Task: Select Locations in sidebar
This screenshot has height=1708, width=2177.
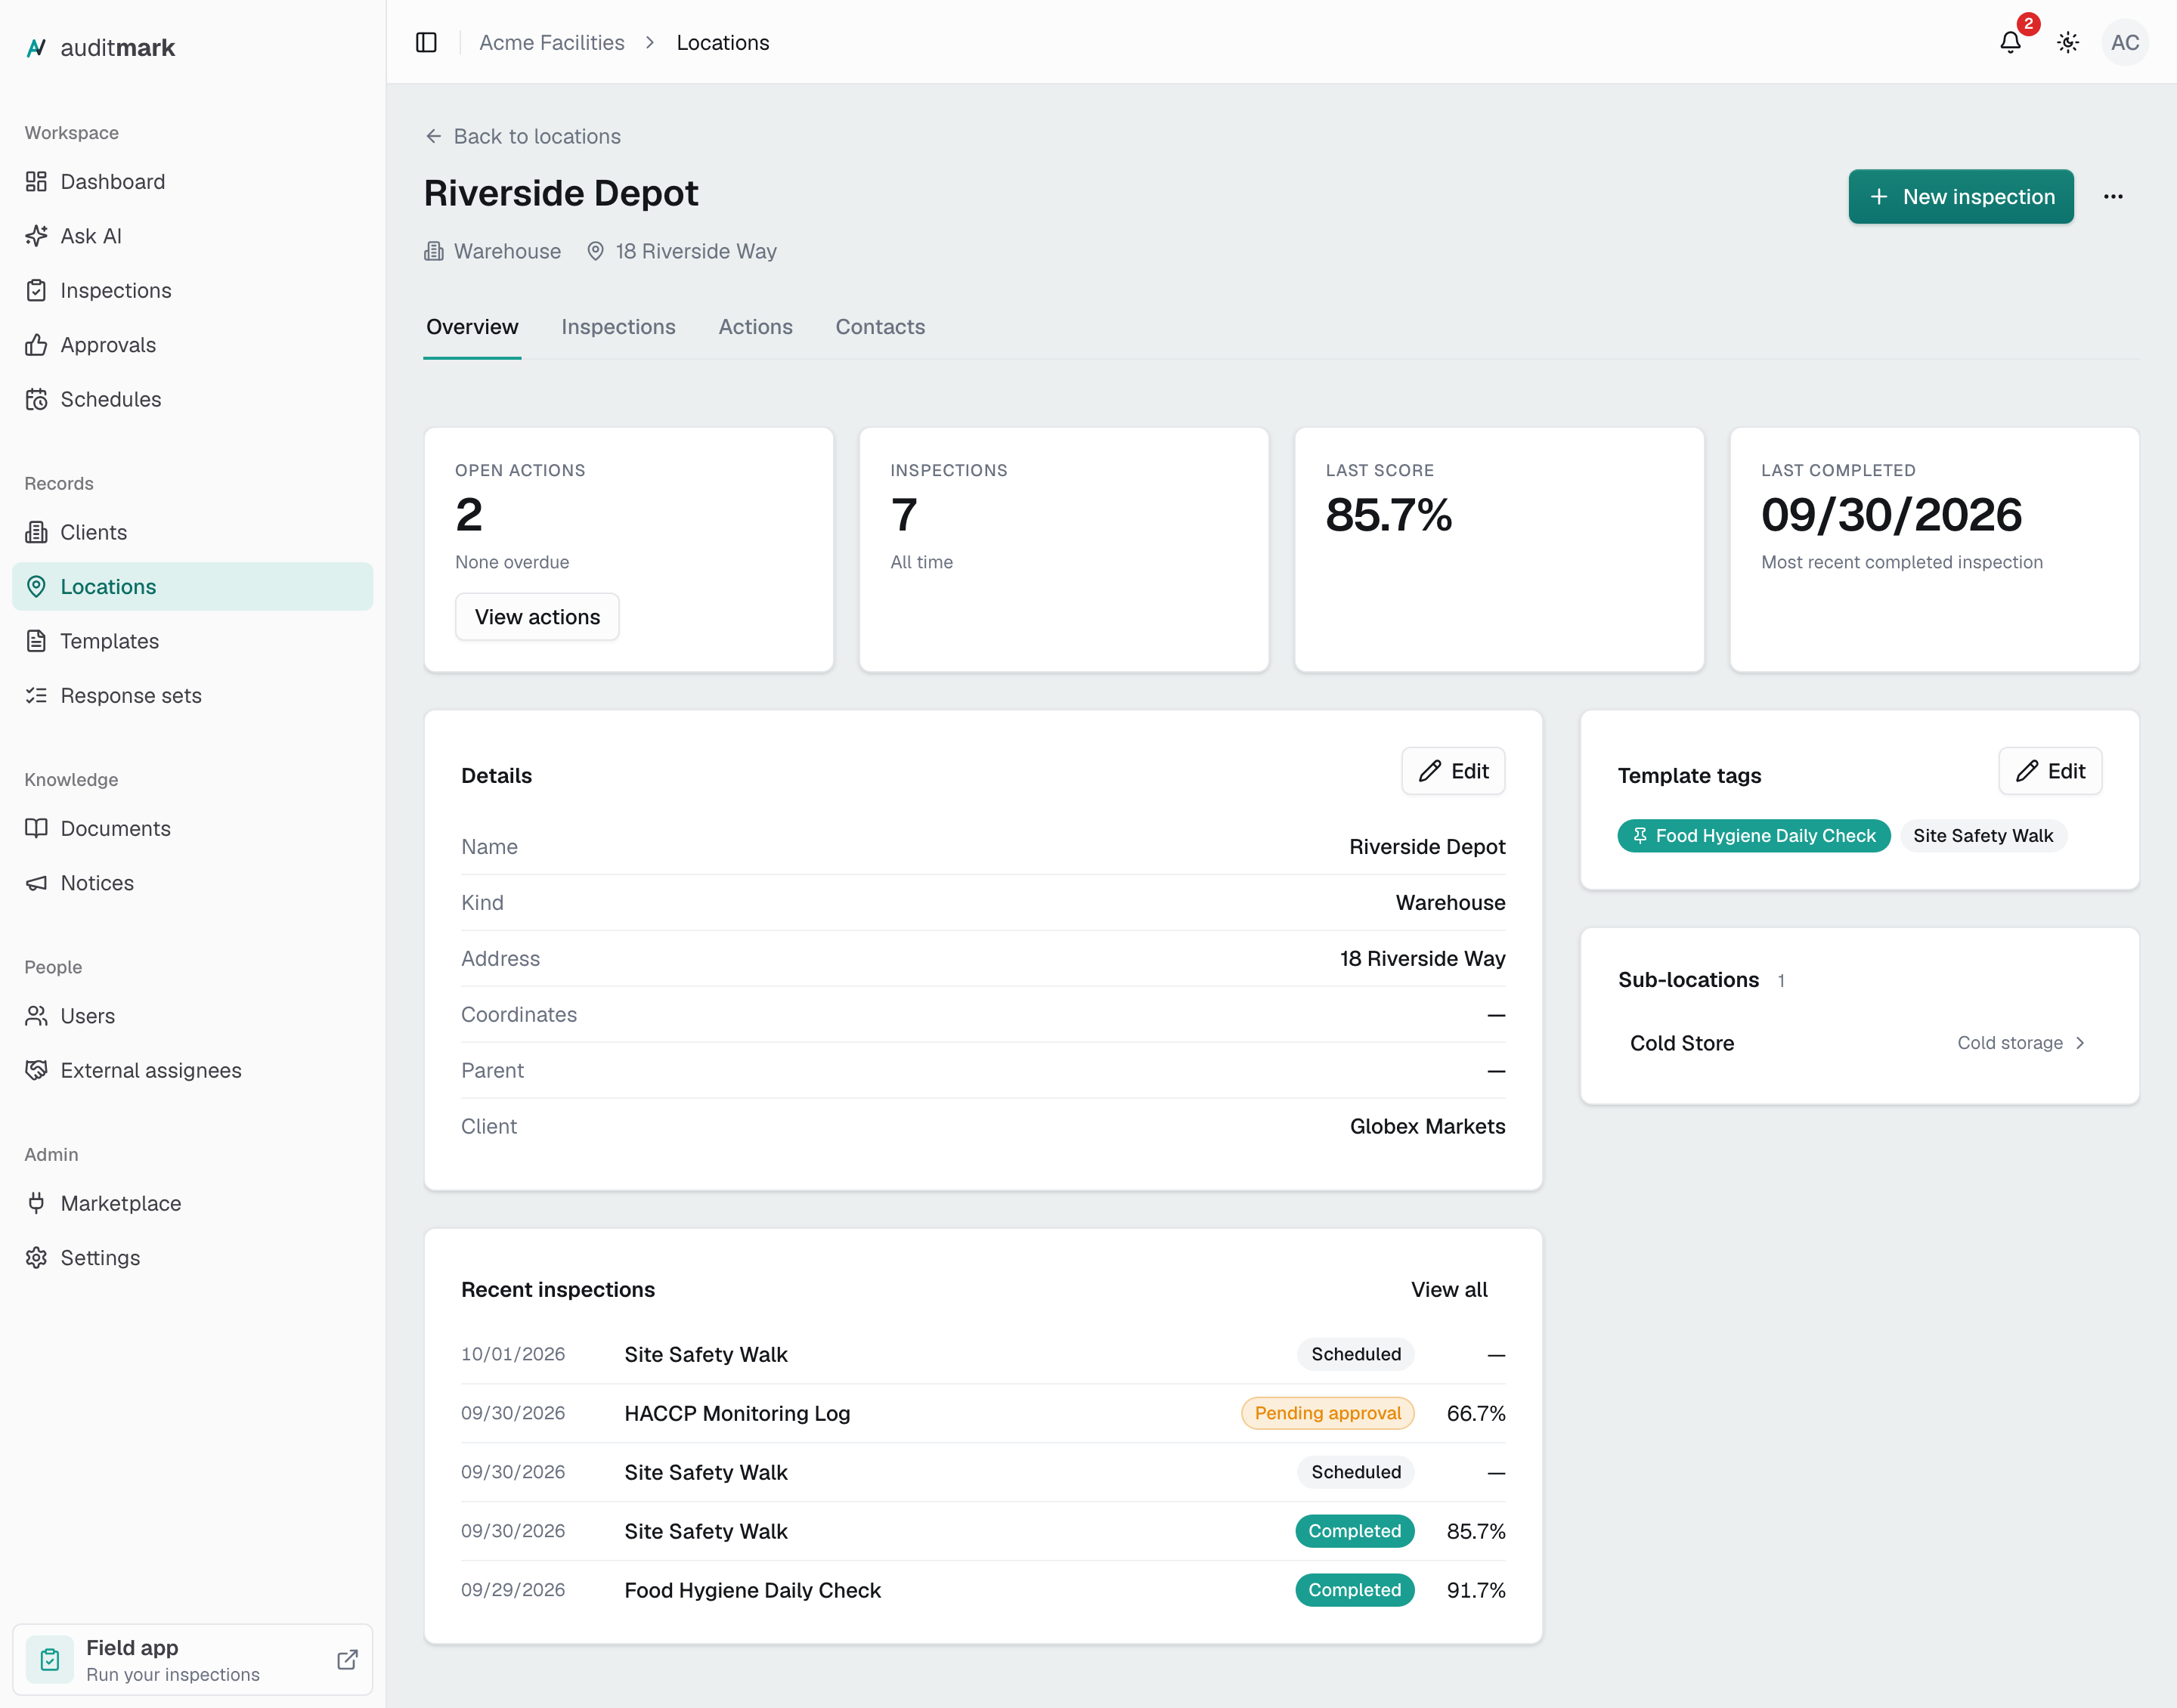Action: tap(192, 586)
